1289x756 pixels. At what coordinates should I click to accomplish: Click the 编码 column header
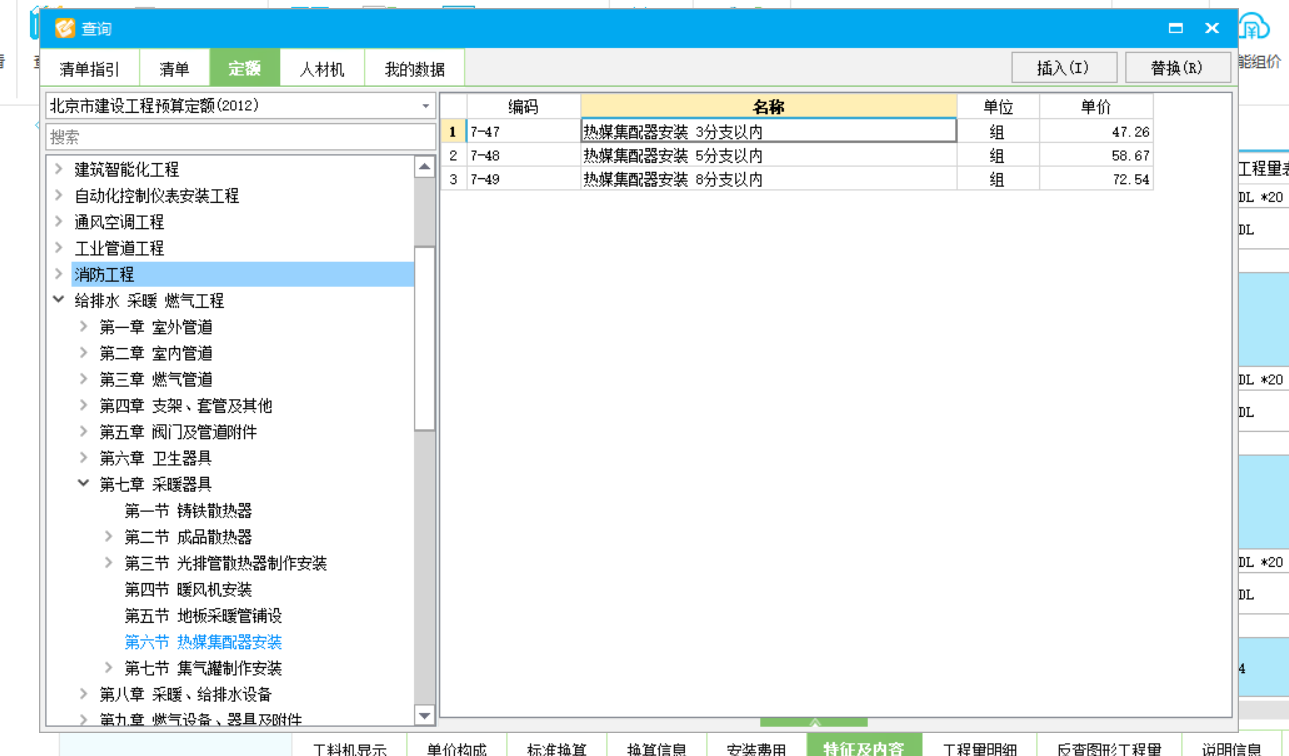point(523,106)
